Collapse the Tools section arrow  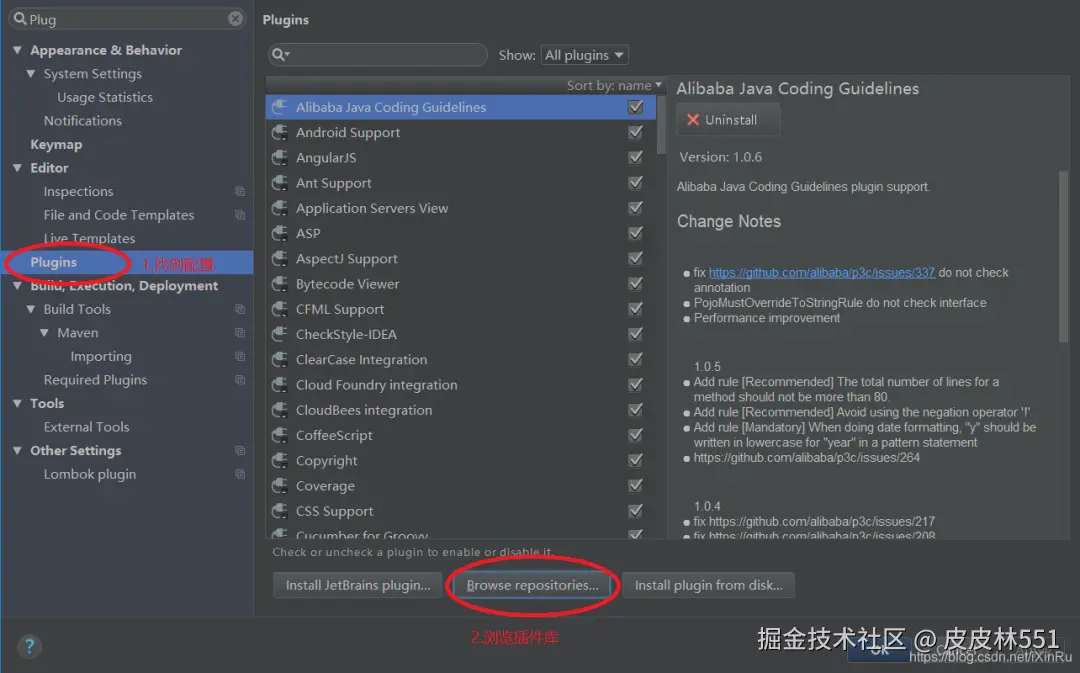pyautogui.click(x=17, y=404)
